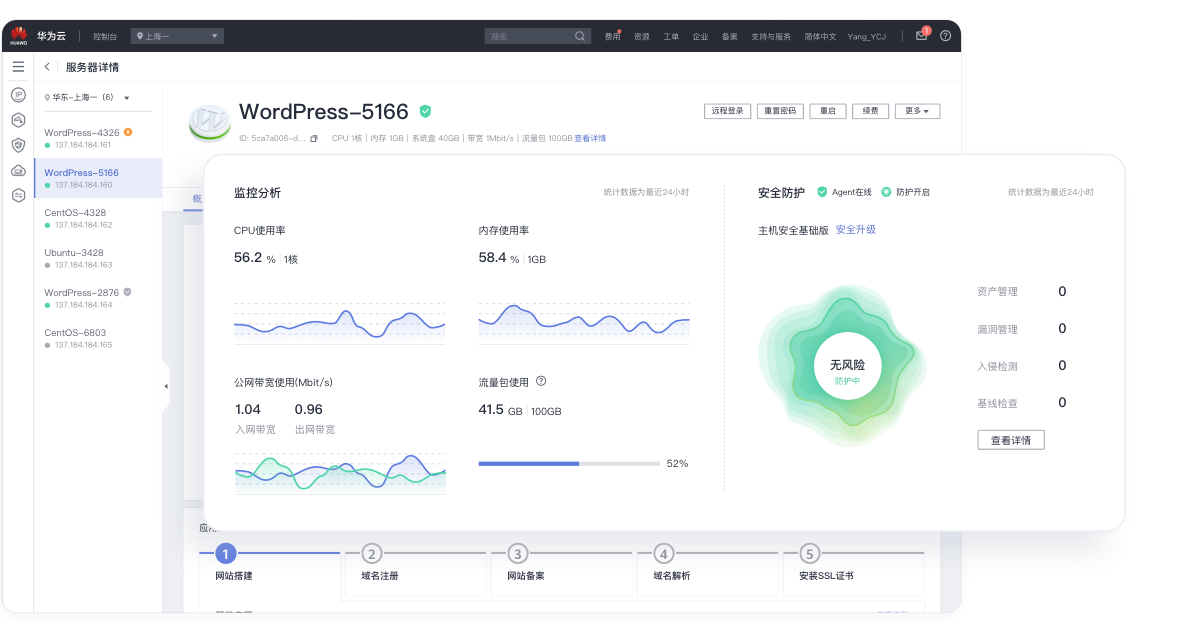Click the 漏洞管理 count row

pos(1022,329)
